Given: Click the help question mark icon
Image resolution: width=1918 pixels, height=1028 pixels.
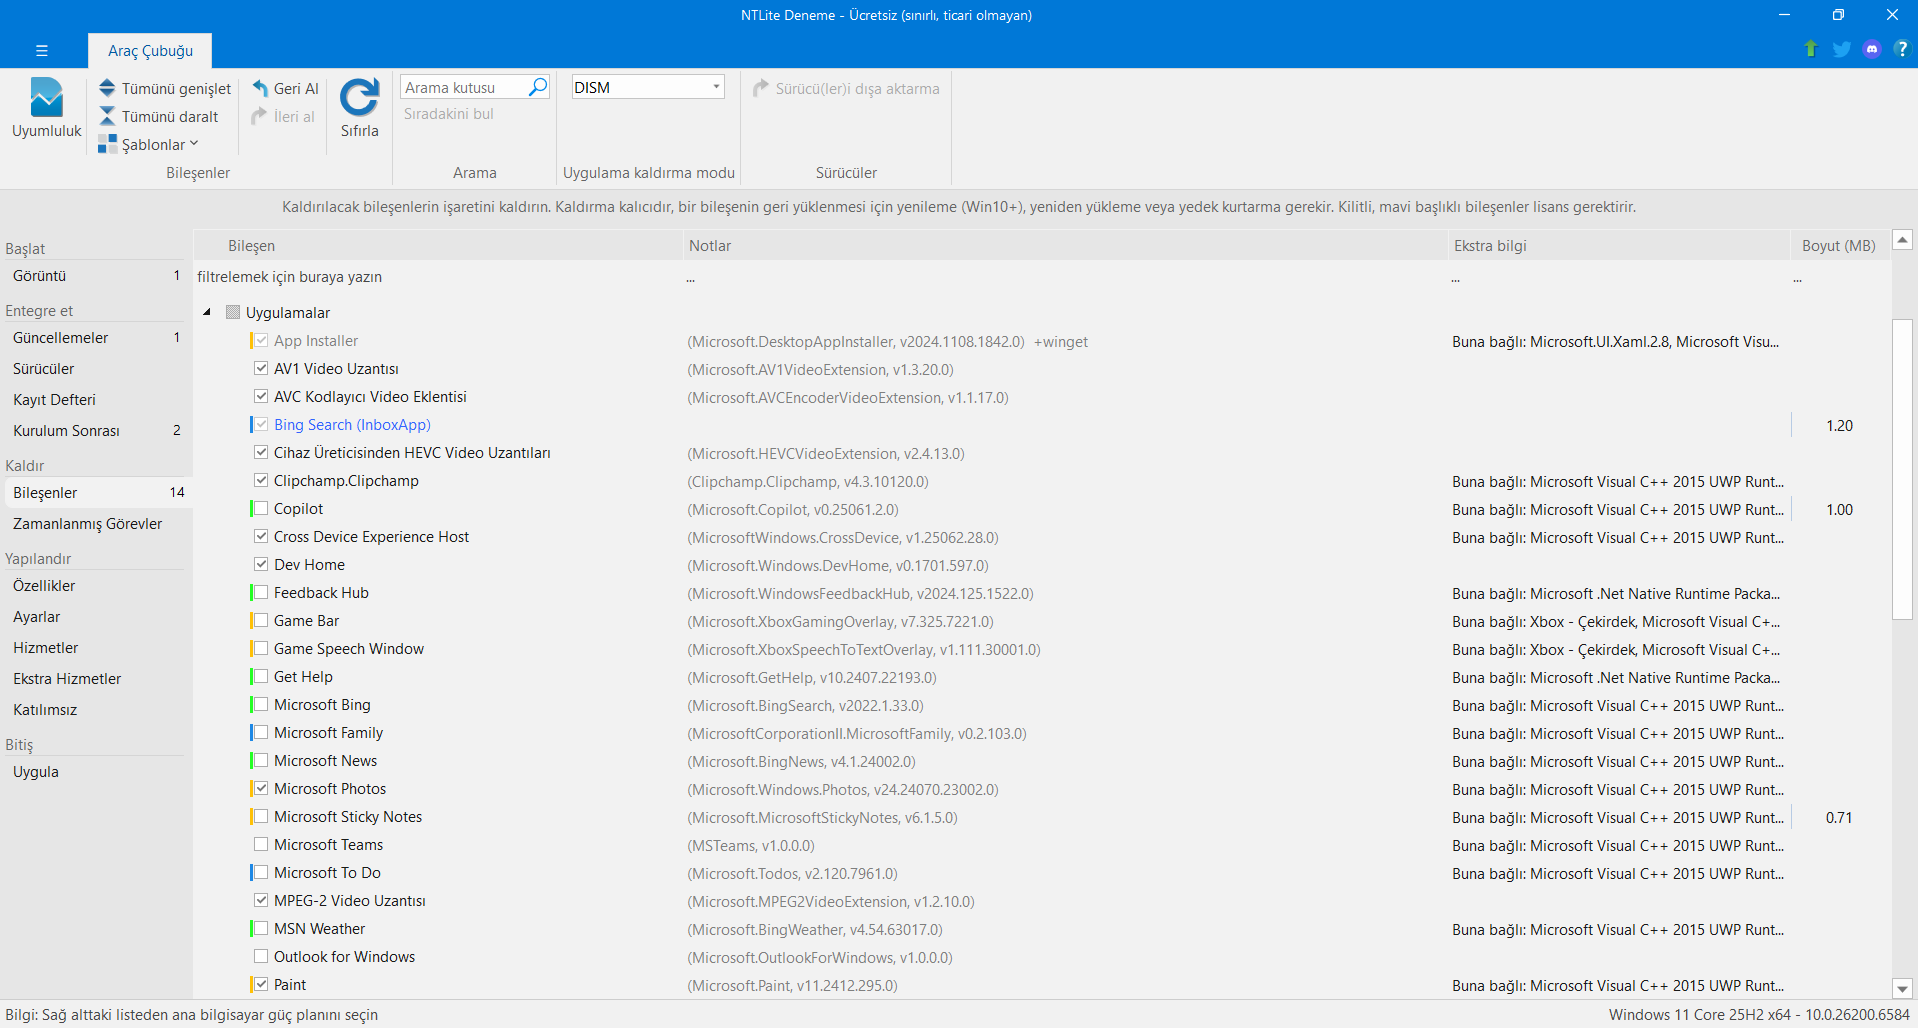Looking at the screenshot, I should tap(1901, 49).
